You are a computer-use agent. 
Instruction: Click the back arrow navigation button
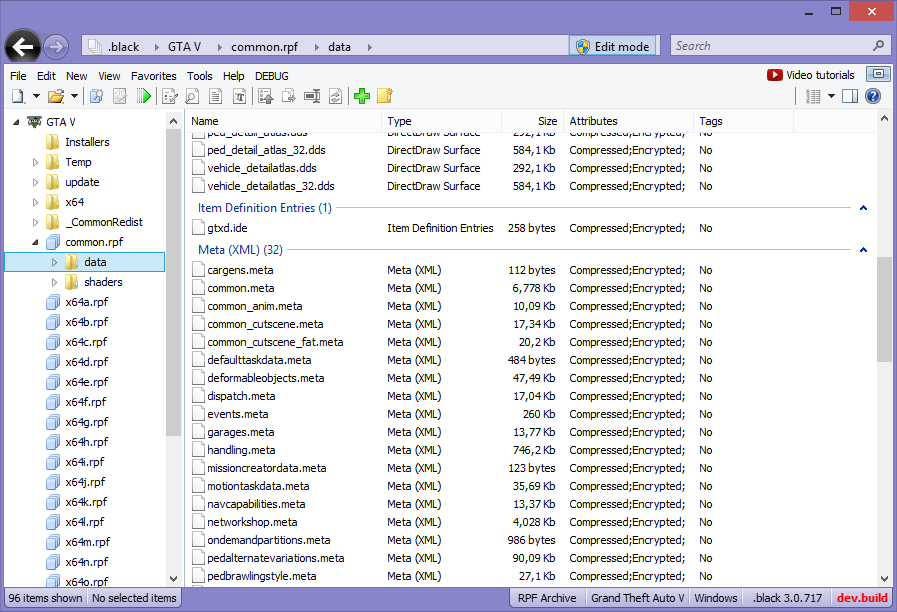[23, 46]
